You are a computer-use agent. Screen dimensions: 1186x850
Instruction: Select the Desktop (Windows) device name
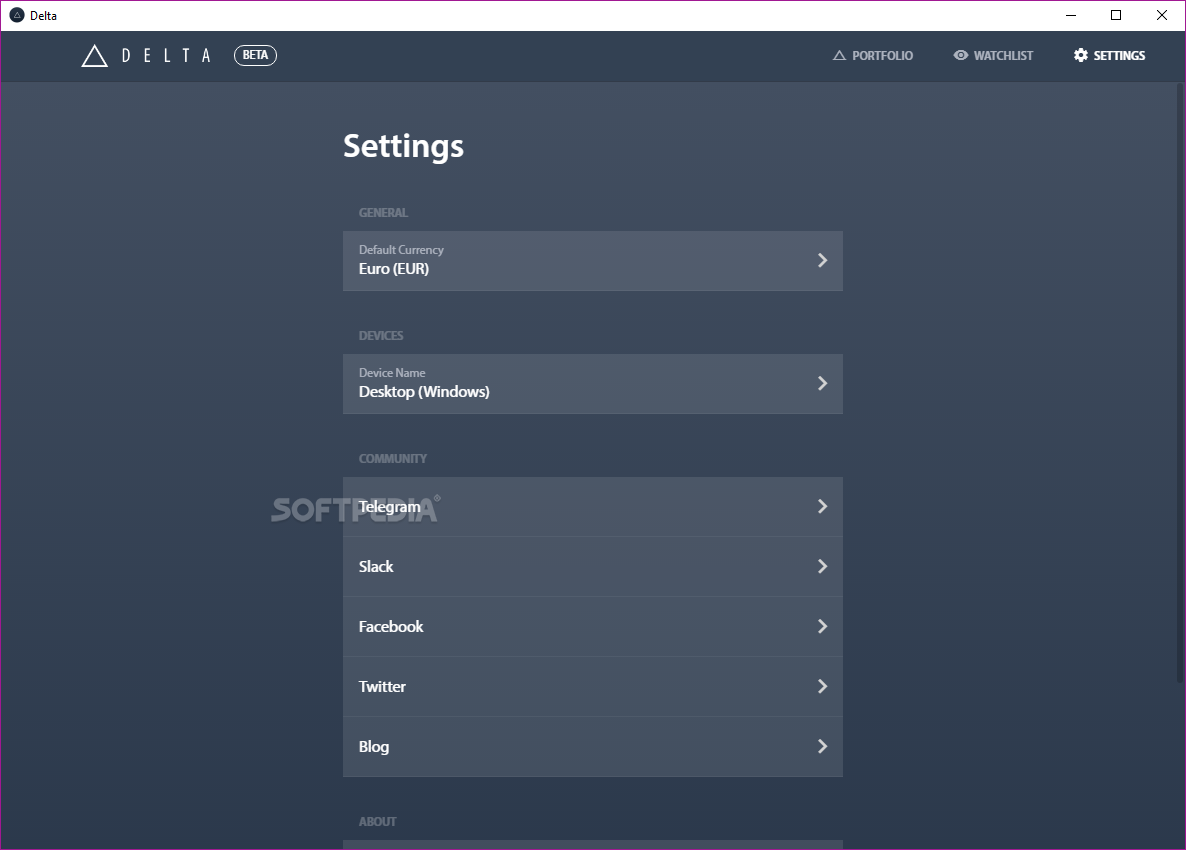coord(424,392)
